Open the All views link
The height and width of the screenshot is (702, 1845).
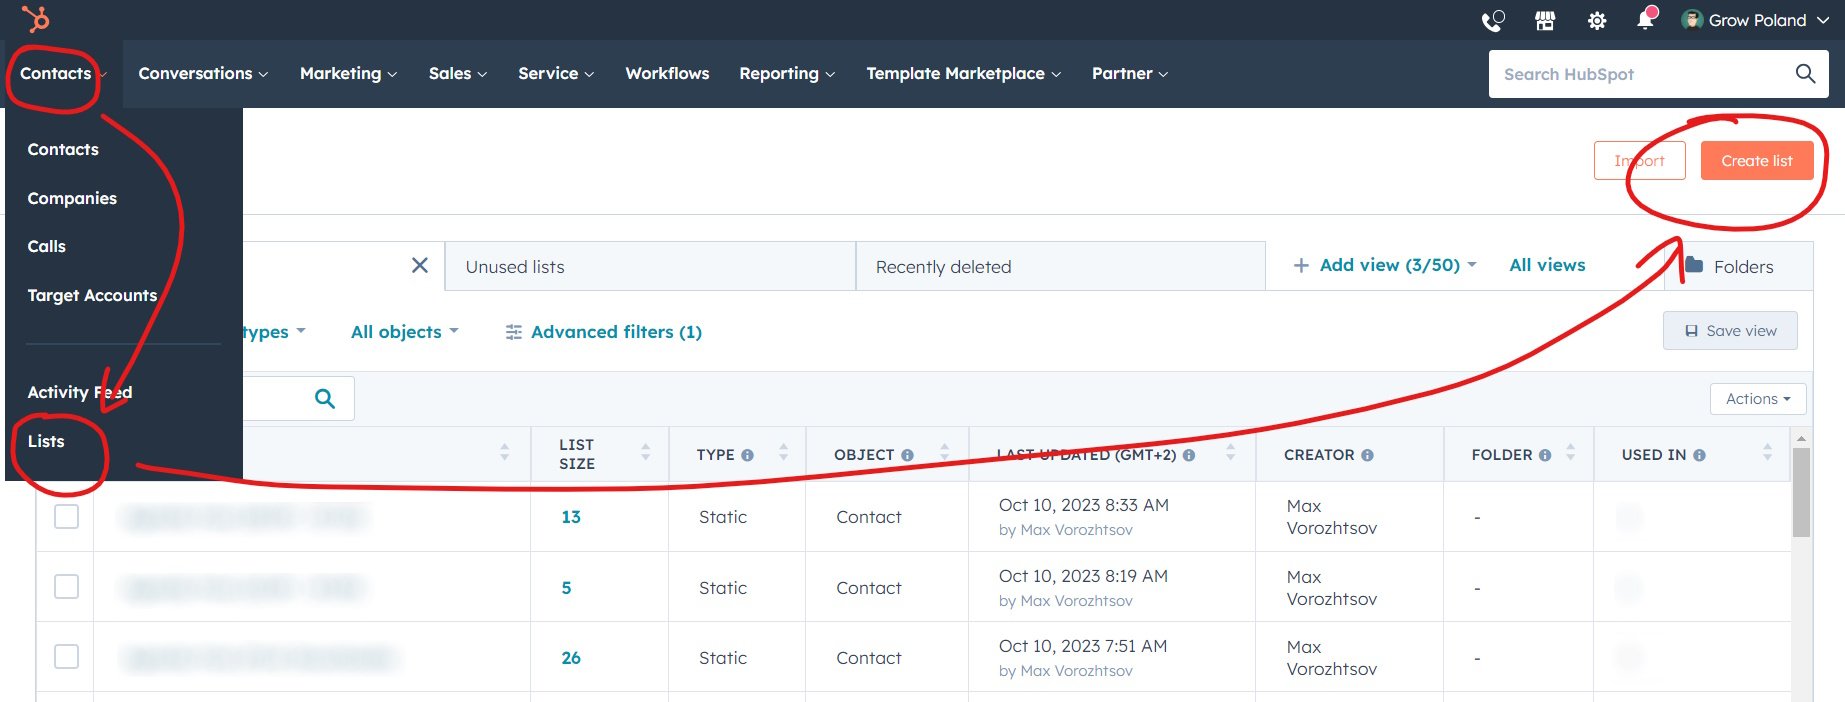1547,265
